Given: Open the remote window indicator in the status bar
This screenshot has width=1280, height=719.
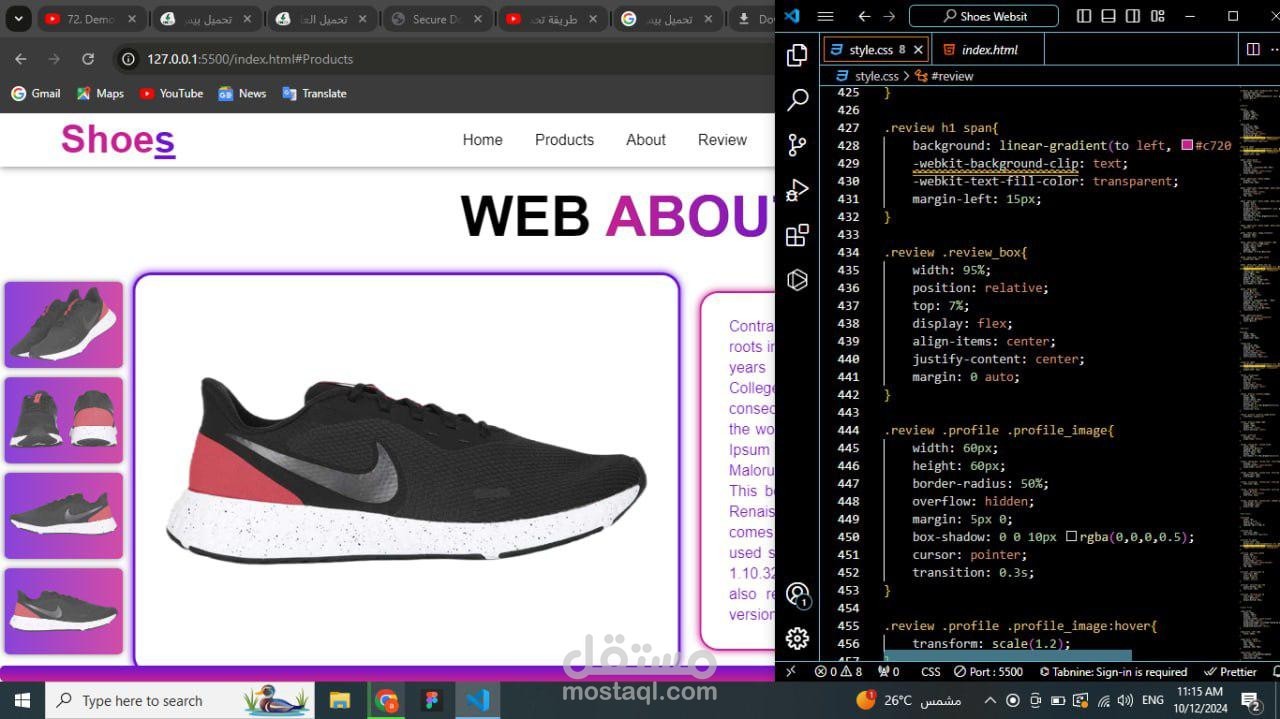Looking at the screenshot, I should tap(790, 672).
